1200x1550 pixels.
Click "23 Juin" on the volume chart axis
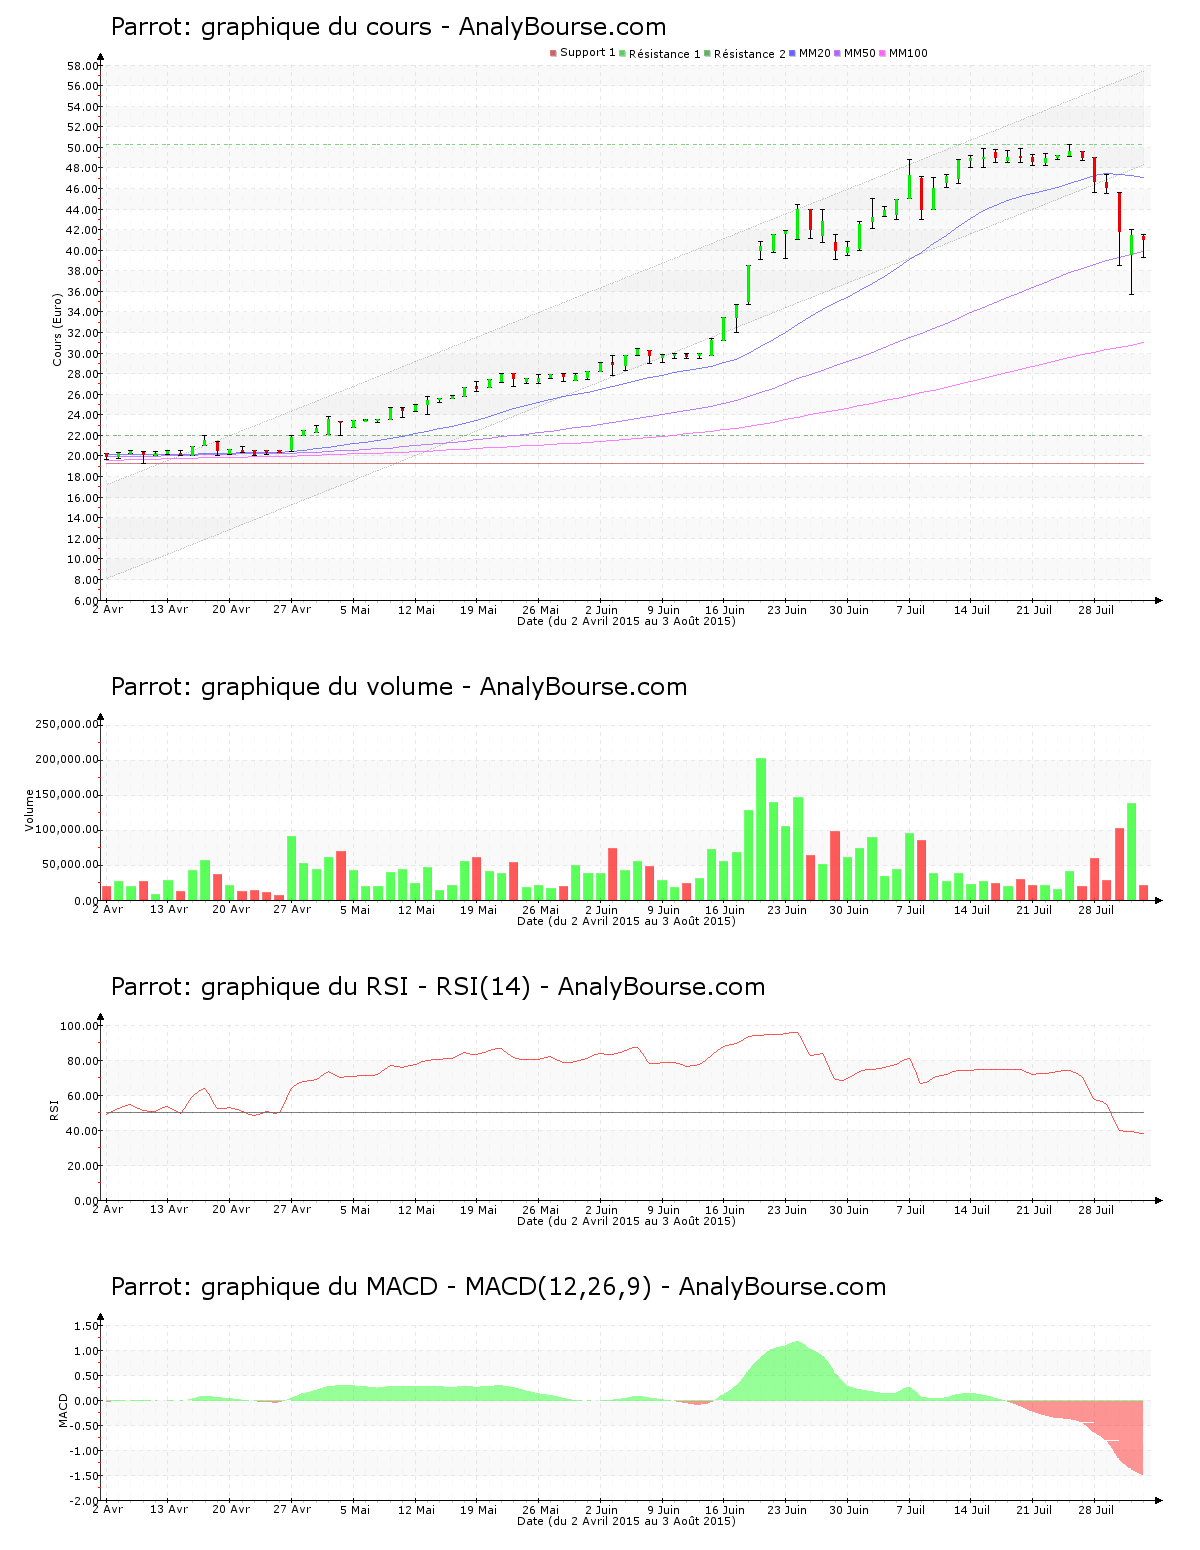(787, 910)
